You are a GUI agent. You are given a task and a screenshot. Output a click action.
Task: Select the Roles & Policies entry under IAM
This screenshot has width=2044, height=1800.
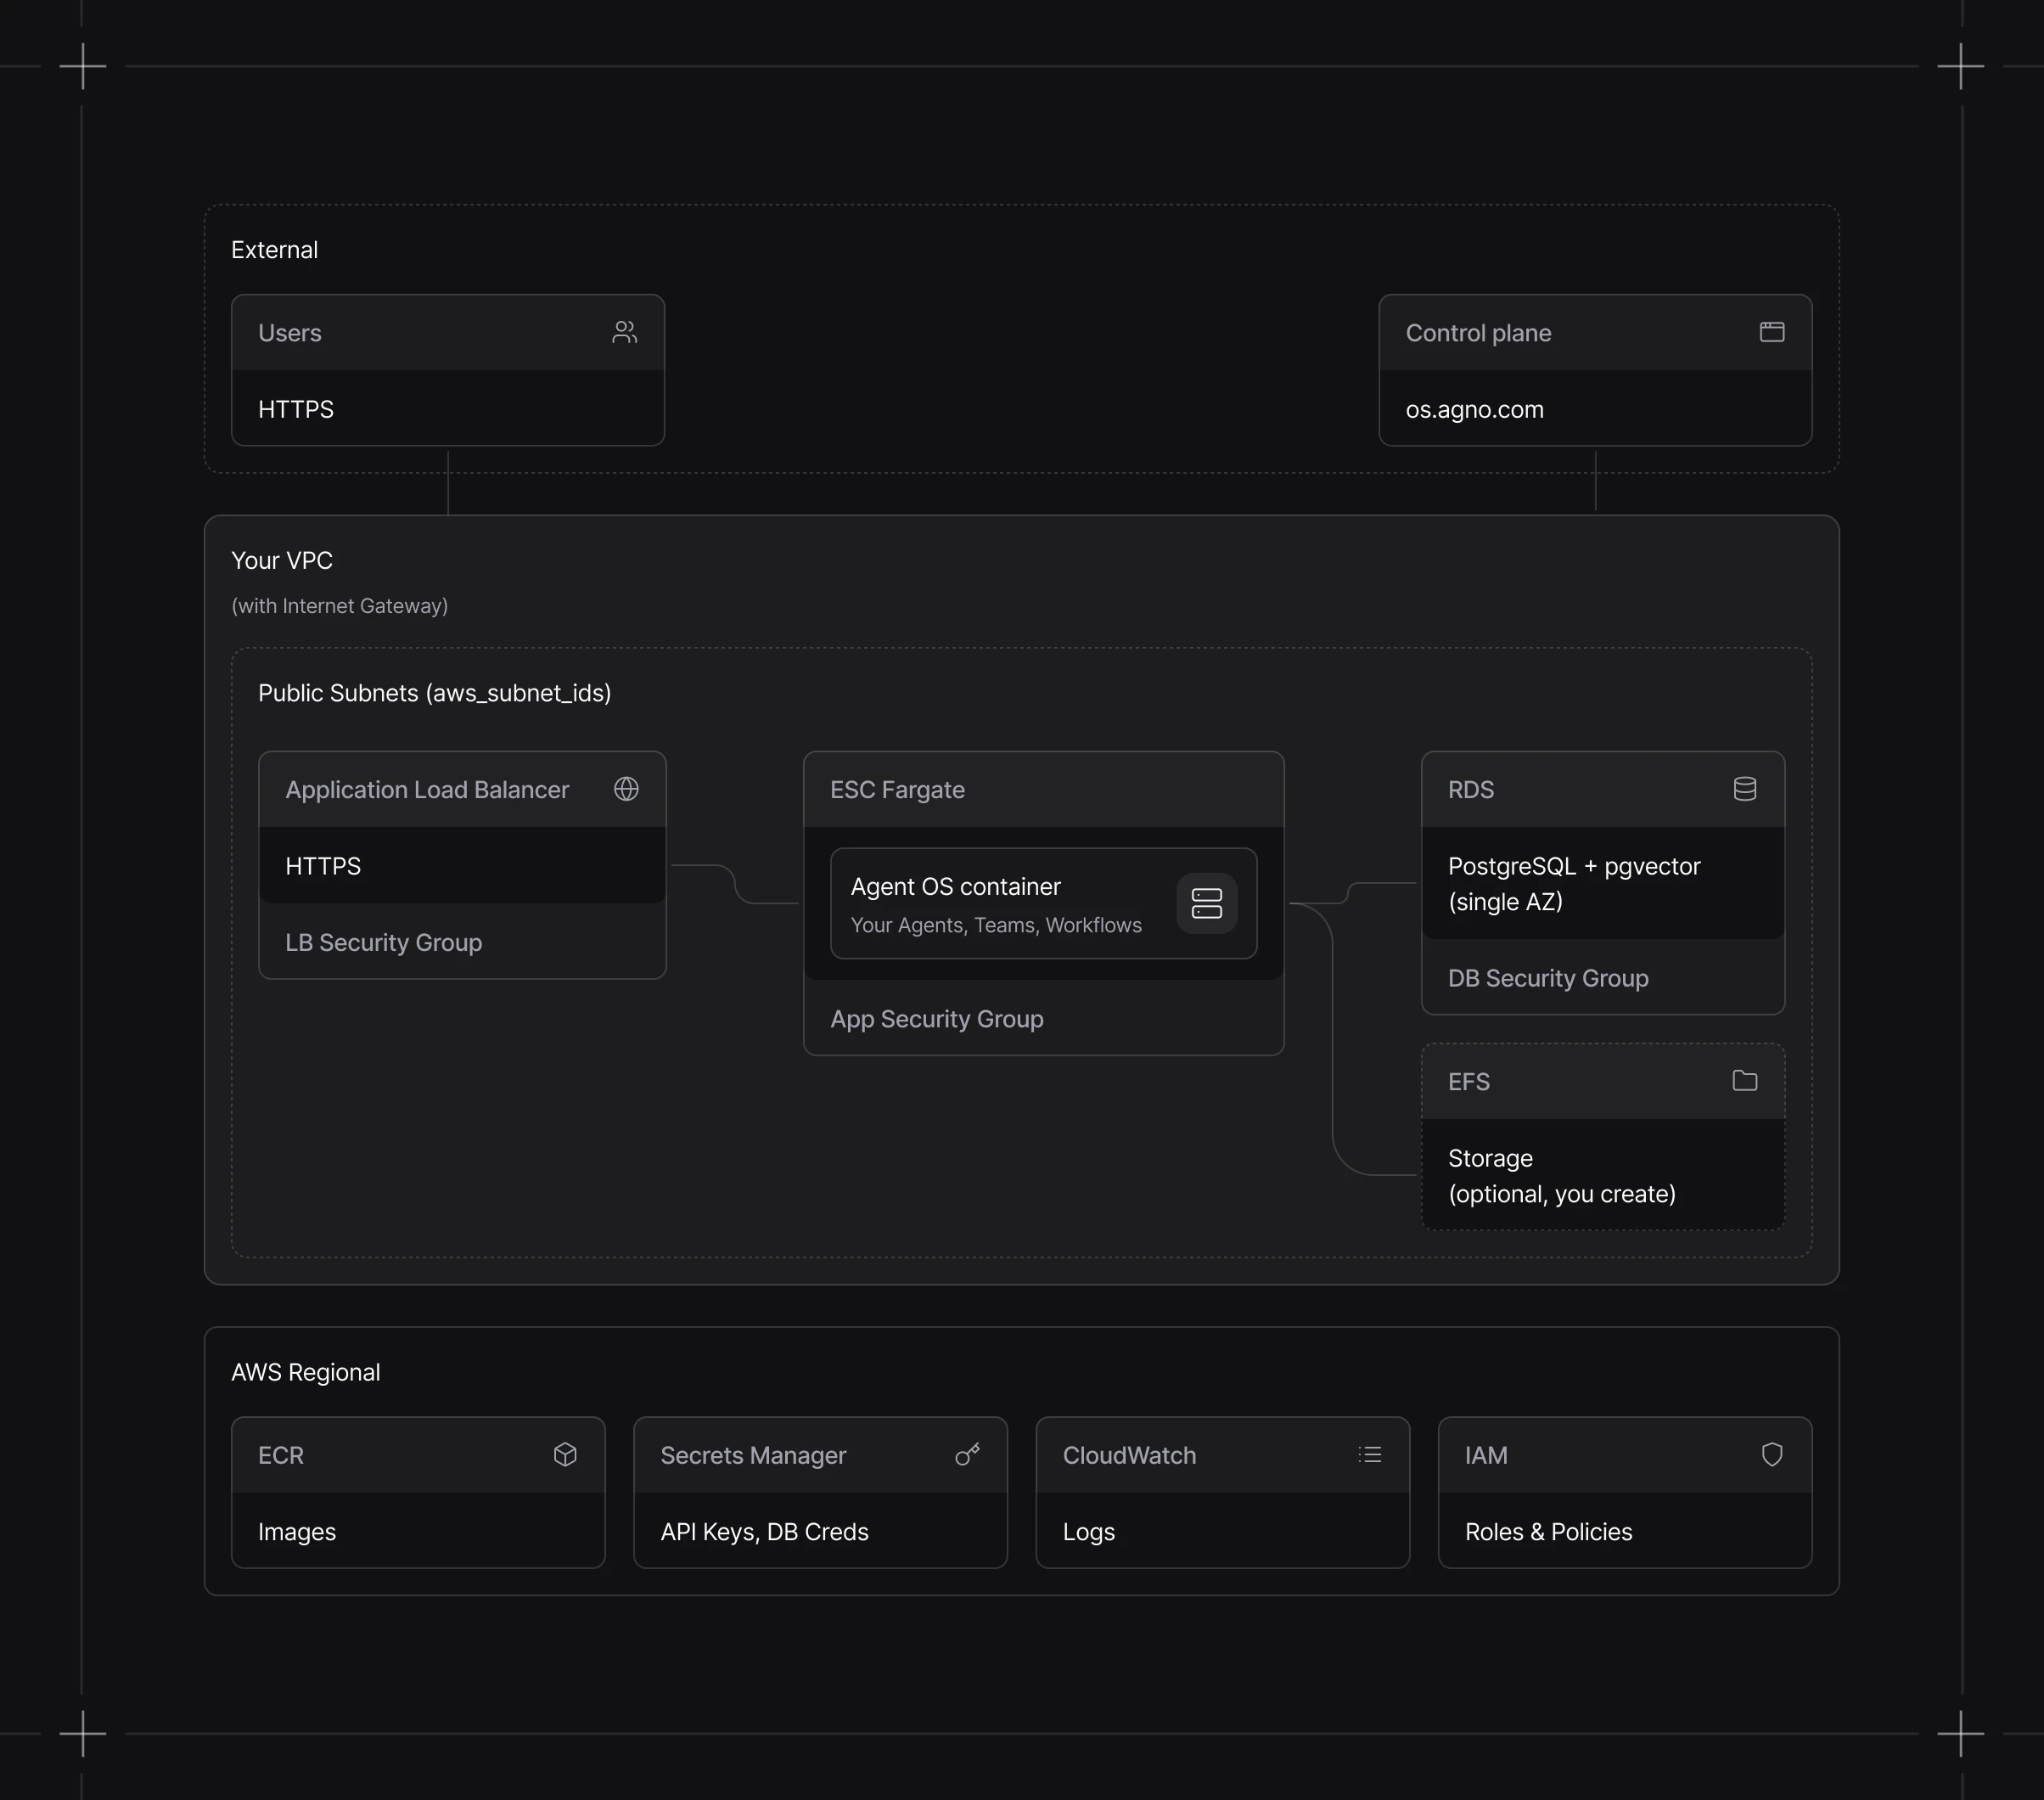tap(1547, 1531)
